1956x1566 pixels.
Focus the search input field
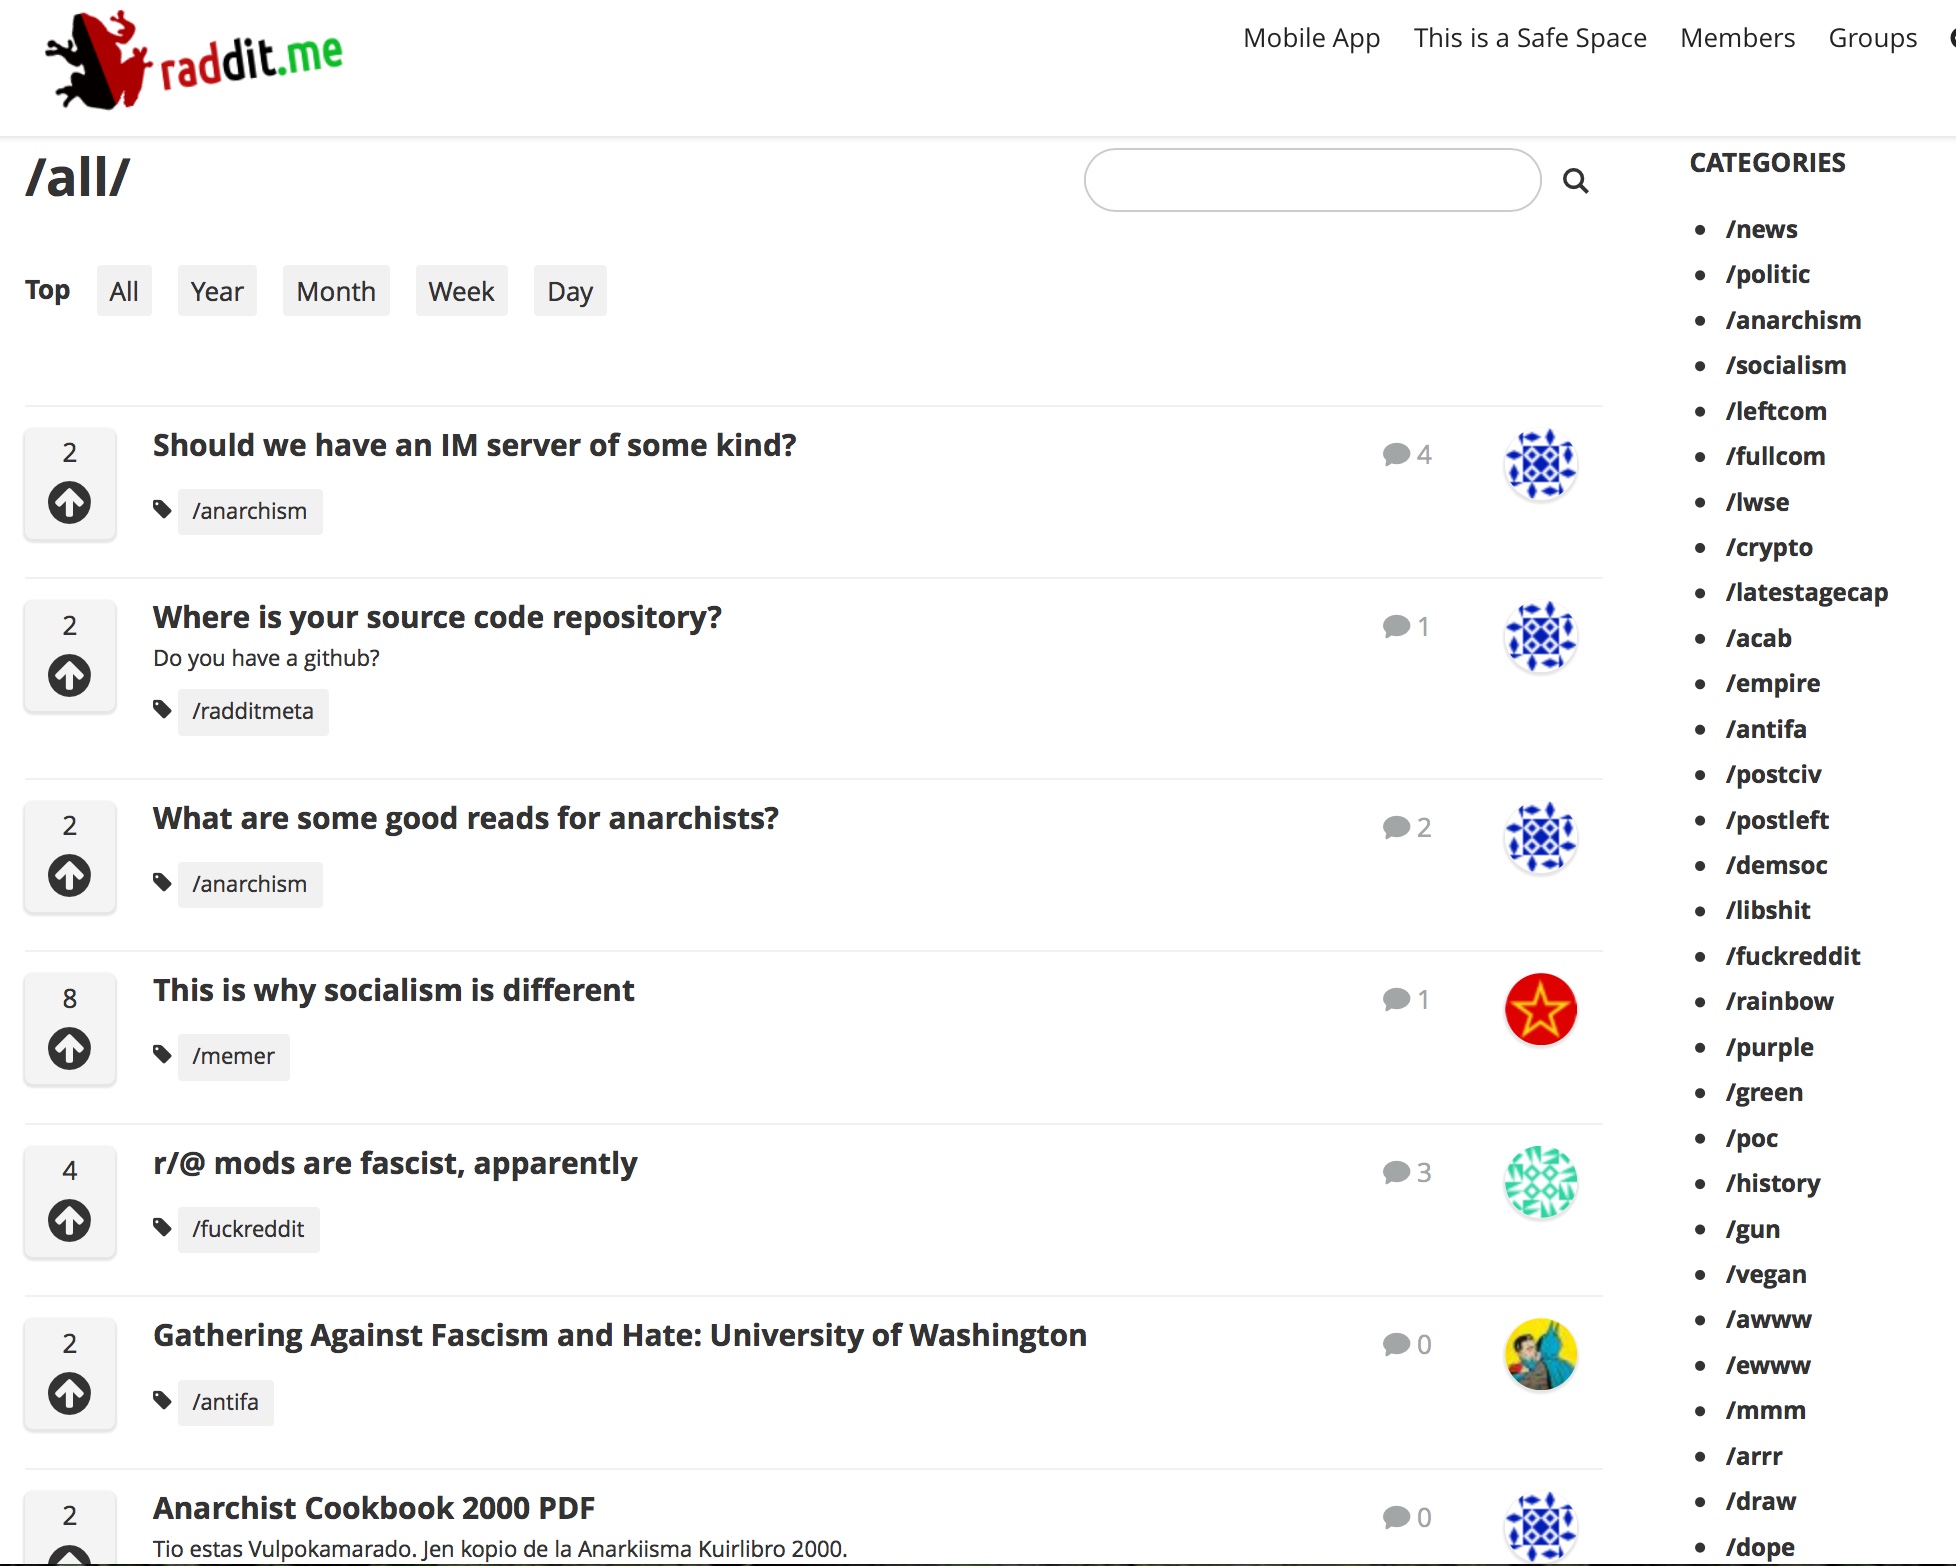[x=1312, y=180]
